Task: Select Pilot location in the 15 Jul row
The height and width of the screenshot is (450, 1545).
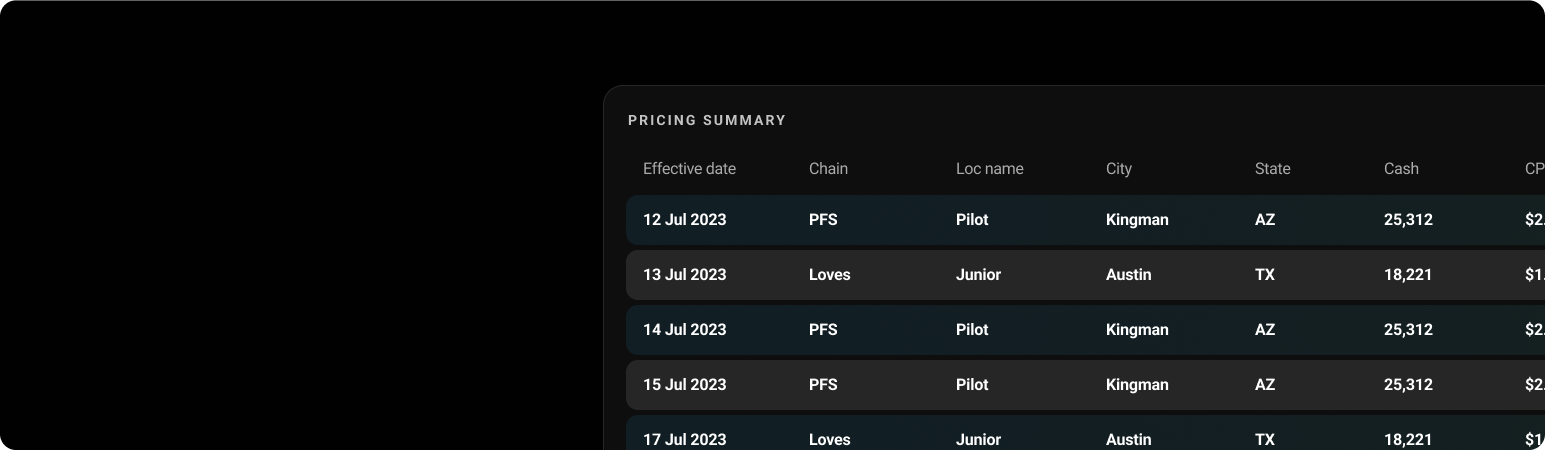Action: [x=972, y=385]
